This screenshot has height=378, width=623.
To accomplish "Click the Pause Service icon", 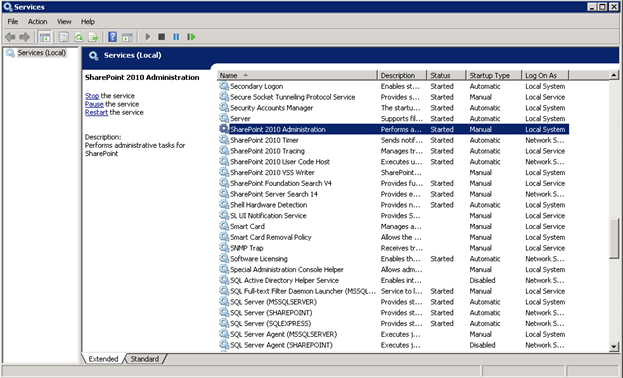I will 176,37.
